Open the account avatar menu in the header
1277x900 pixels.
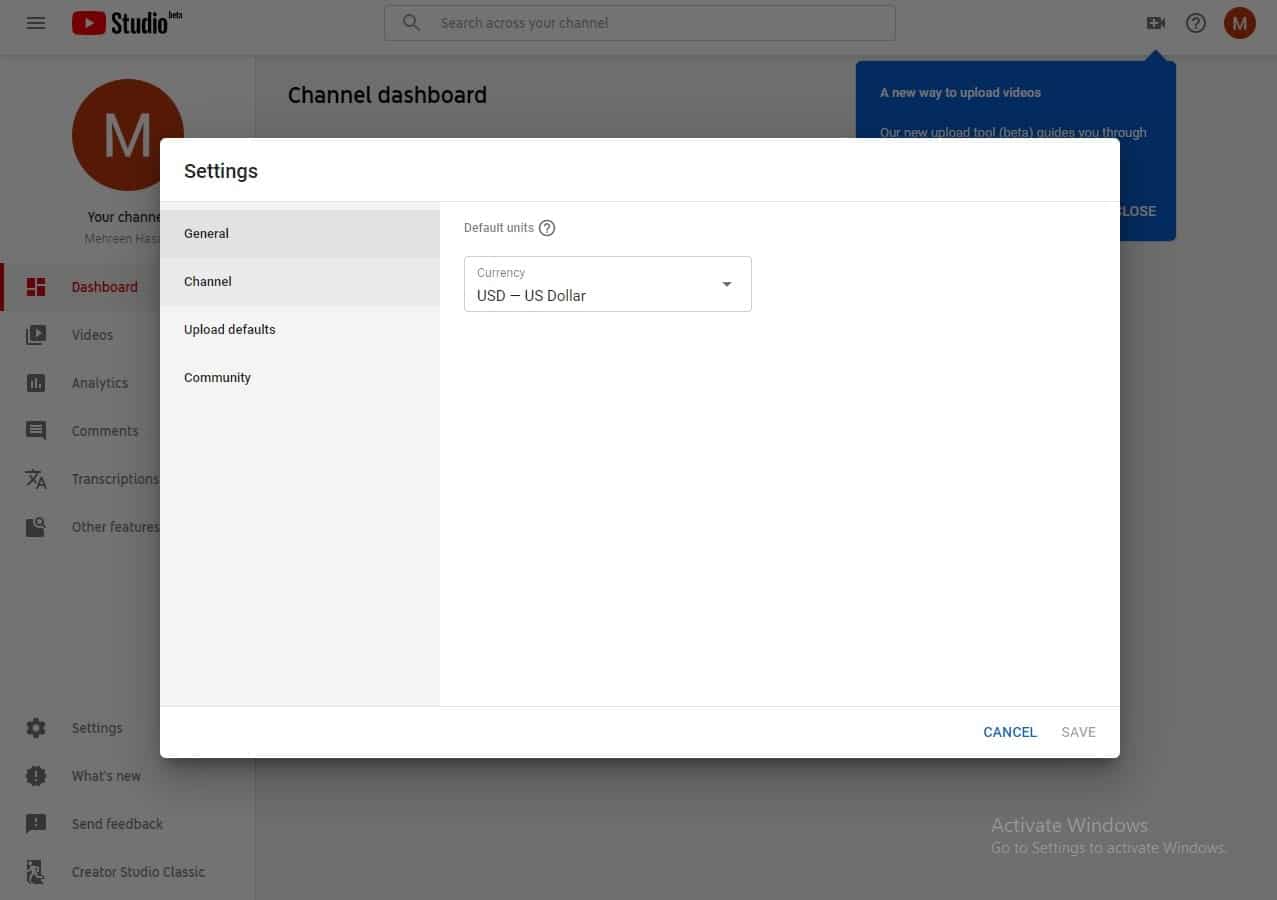point(1239,23)
